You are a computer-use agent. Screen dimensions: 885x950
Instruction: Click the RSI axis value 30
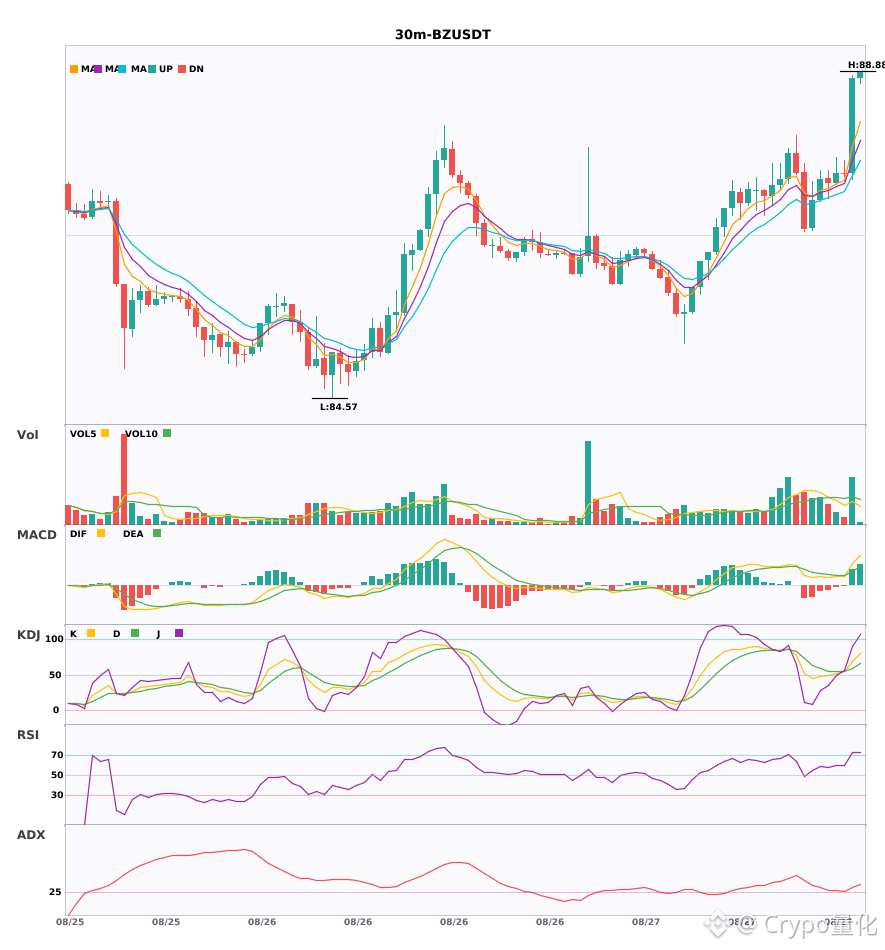[x=58, y=795]
